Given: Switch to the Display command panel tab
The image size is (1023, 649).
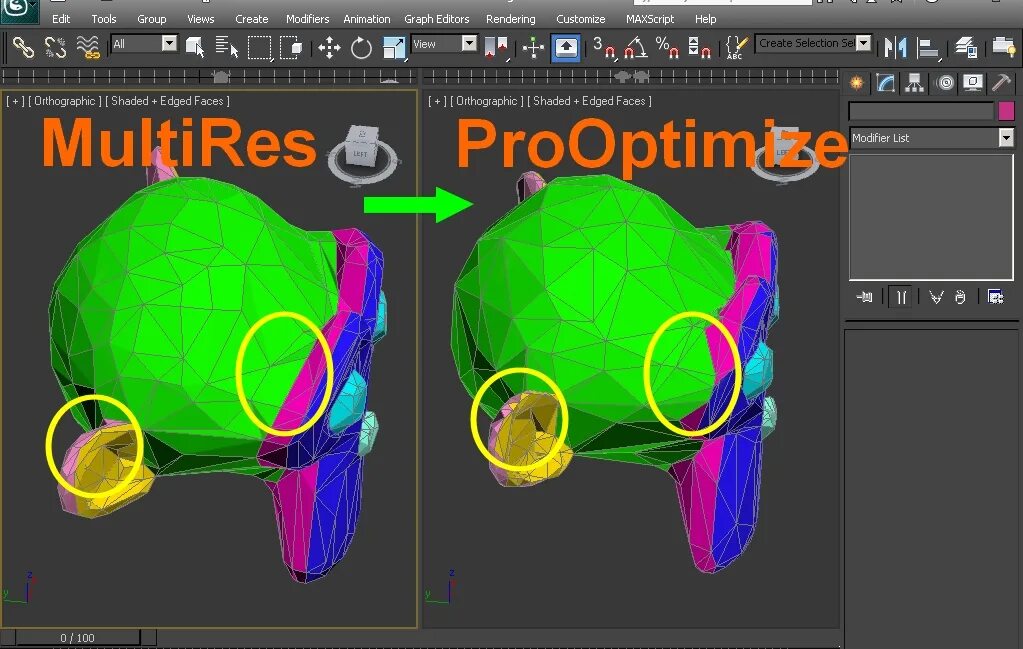Looking at the screenshot, I should (x=973, y=83).
